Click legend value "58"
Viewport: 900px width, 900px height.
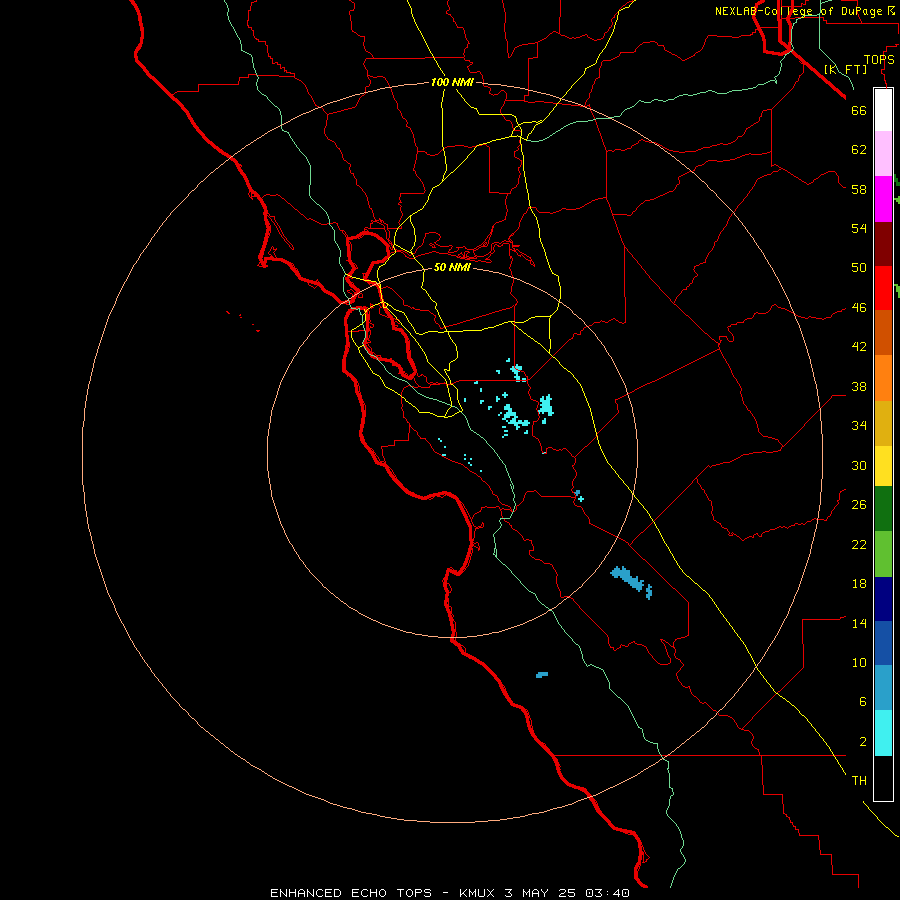(x=859, y=189)
